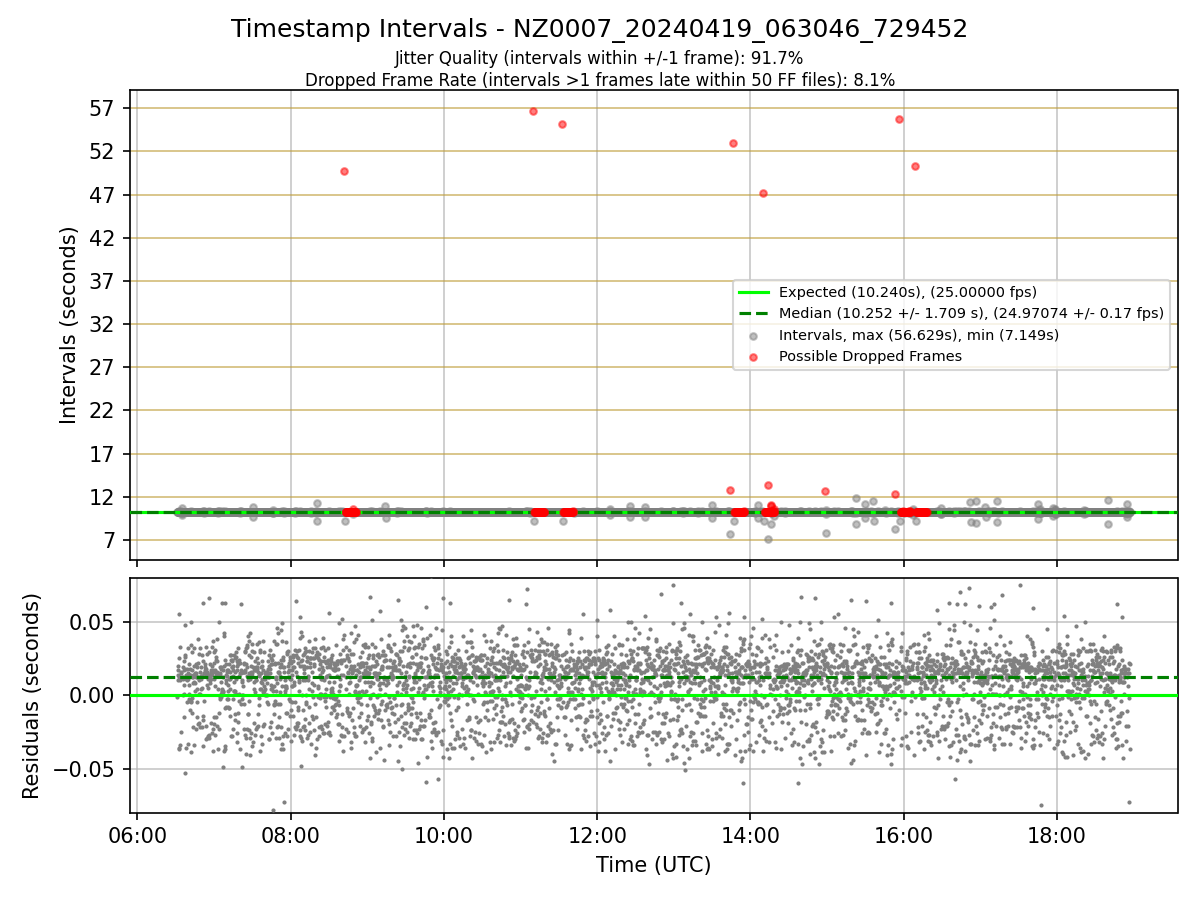Click the plot title NZ0007_20240419_063046_729452
The width and height of the screenshot is (1200, 900).
(599, 29)
